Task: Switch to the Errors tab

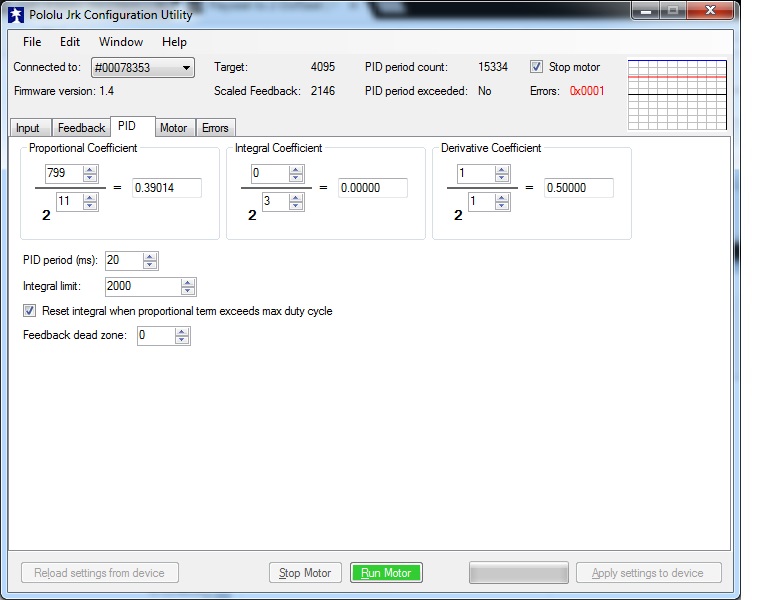Action: click(216, 128)
